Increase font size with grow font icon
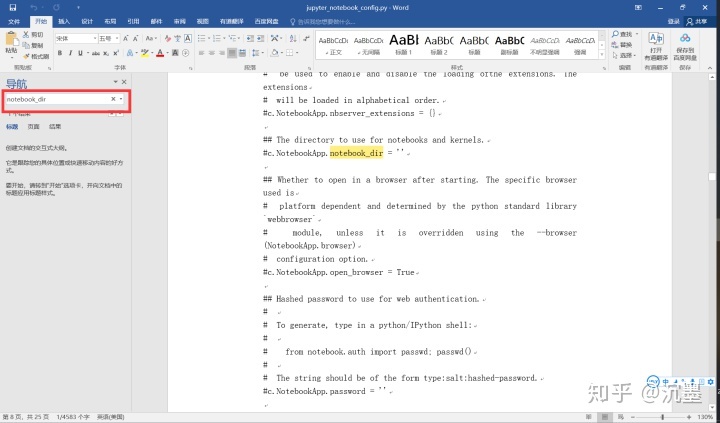 (x=125, y=39)
